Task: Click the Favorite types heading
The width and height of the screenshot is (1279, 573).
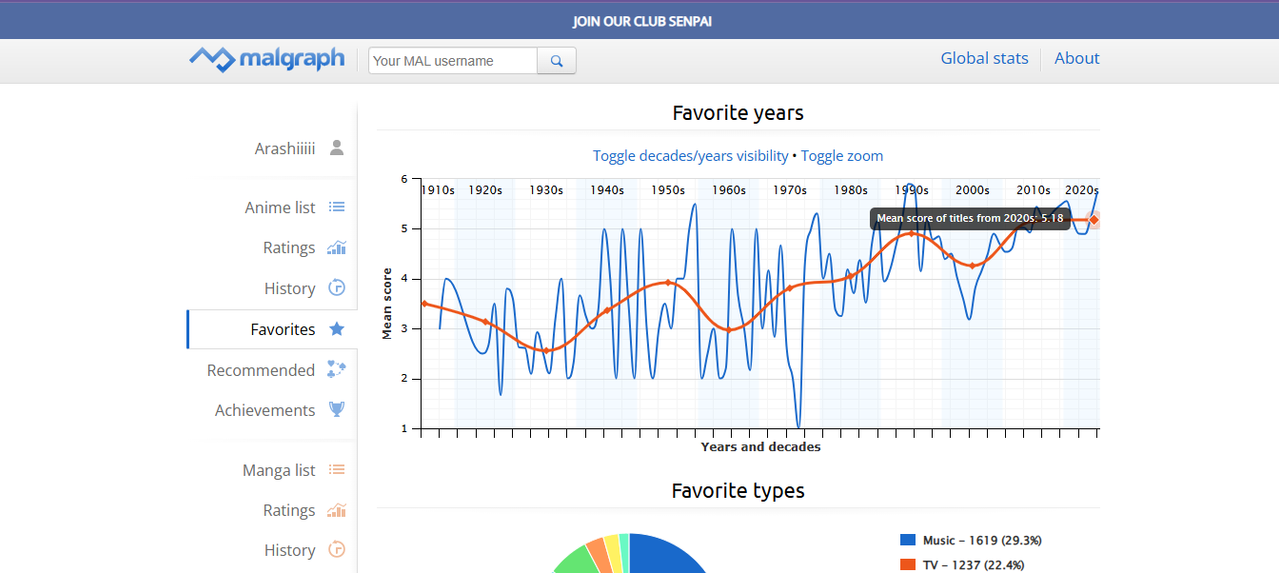Action: [x=738, y=491]
